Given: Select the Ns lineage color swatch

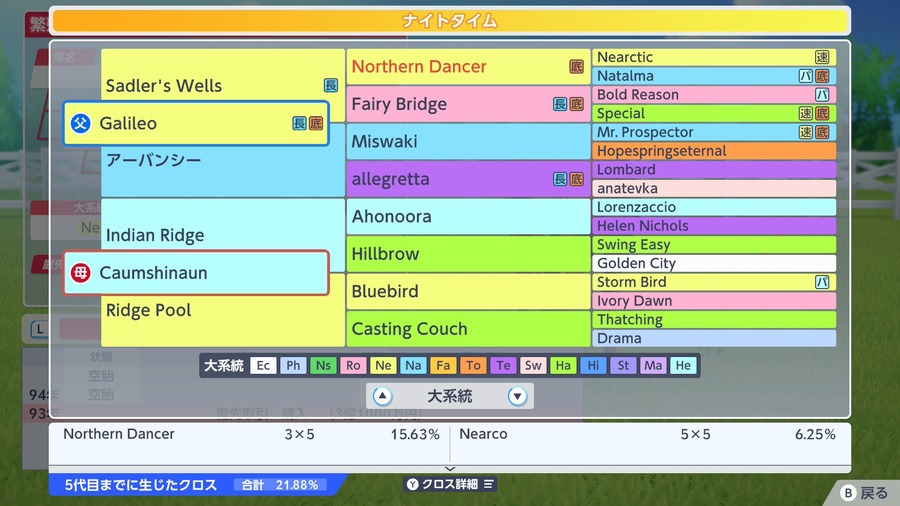Looking at the screenshot, I should tap(323, 365).
